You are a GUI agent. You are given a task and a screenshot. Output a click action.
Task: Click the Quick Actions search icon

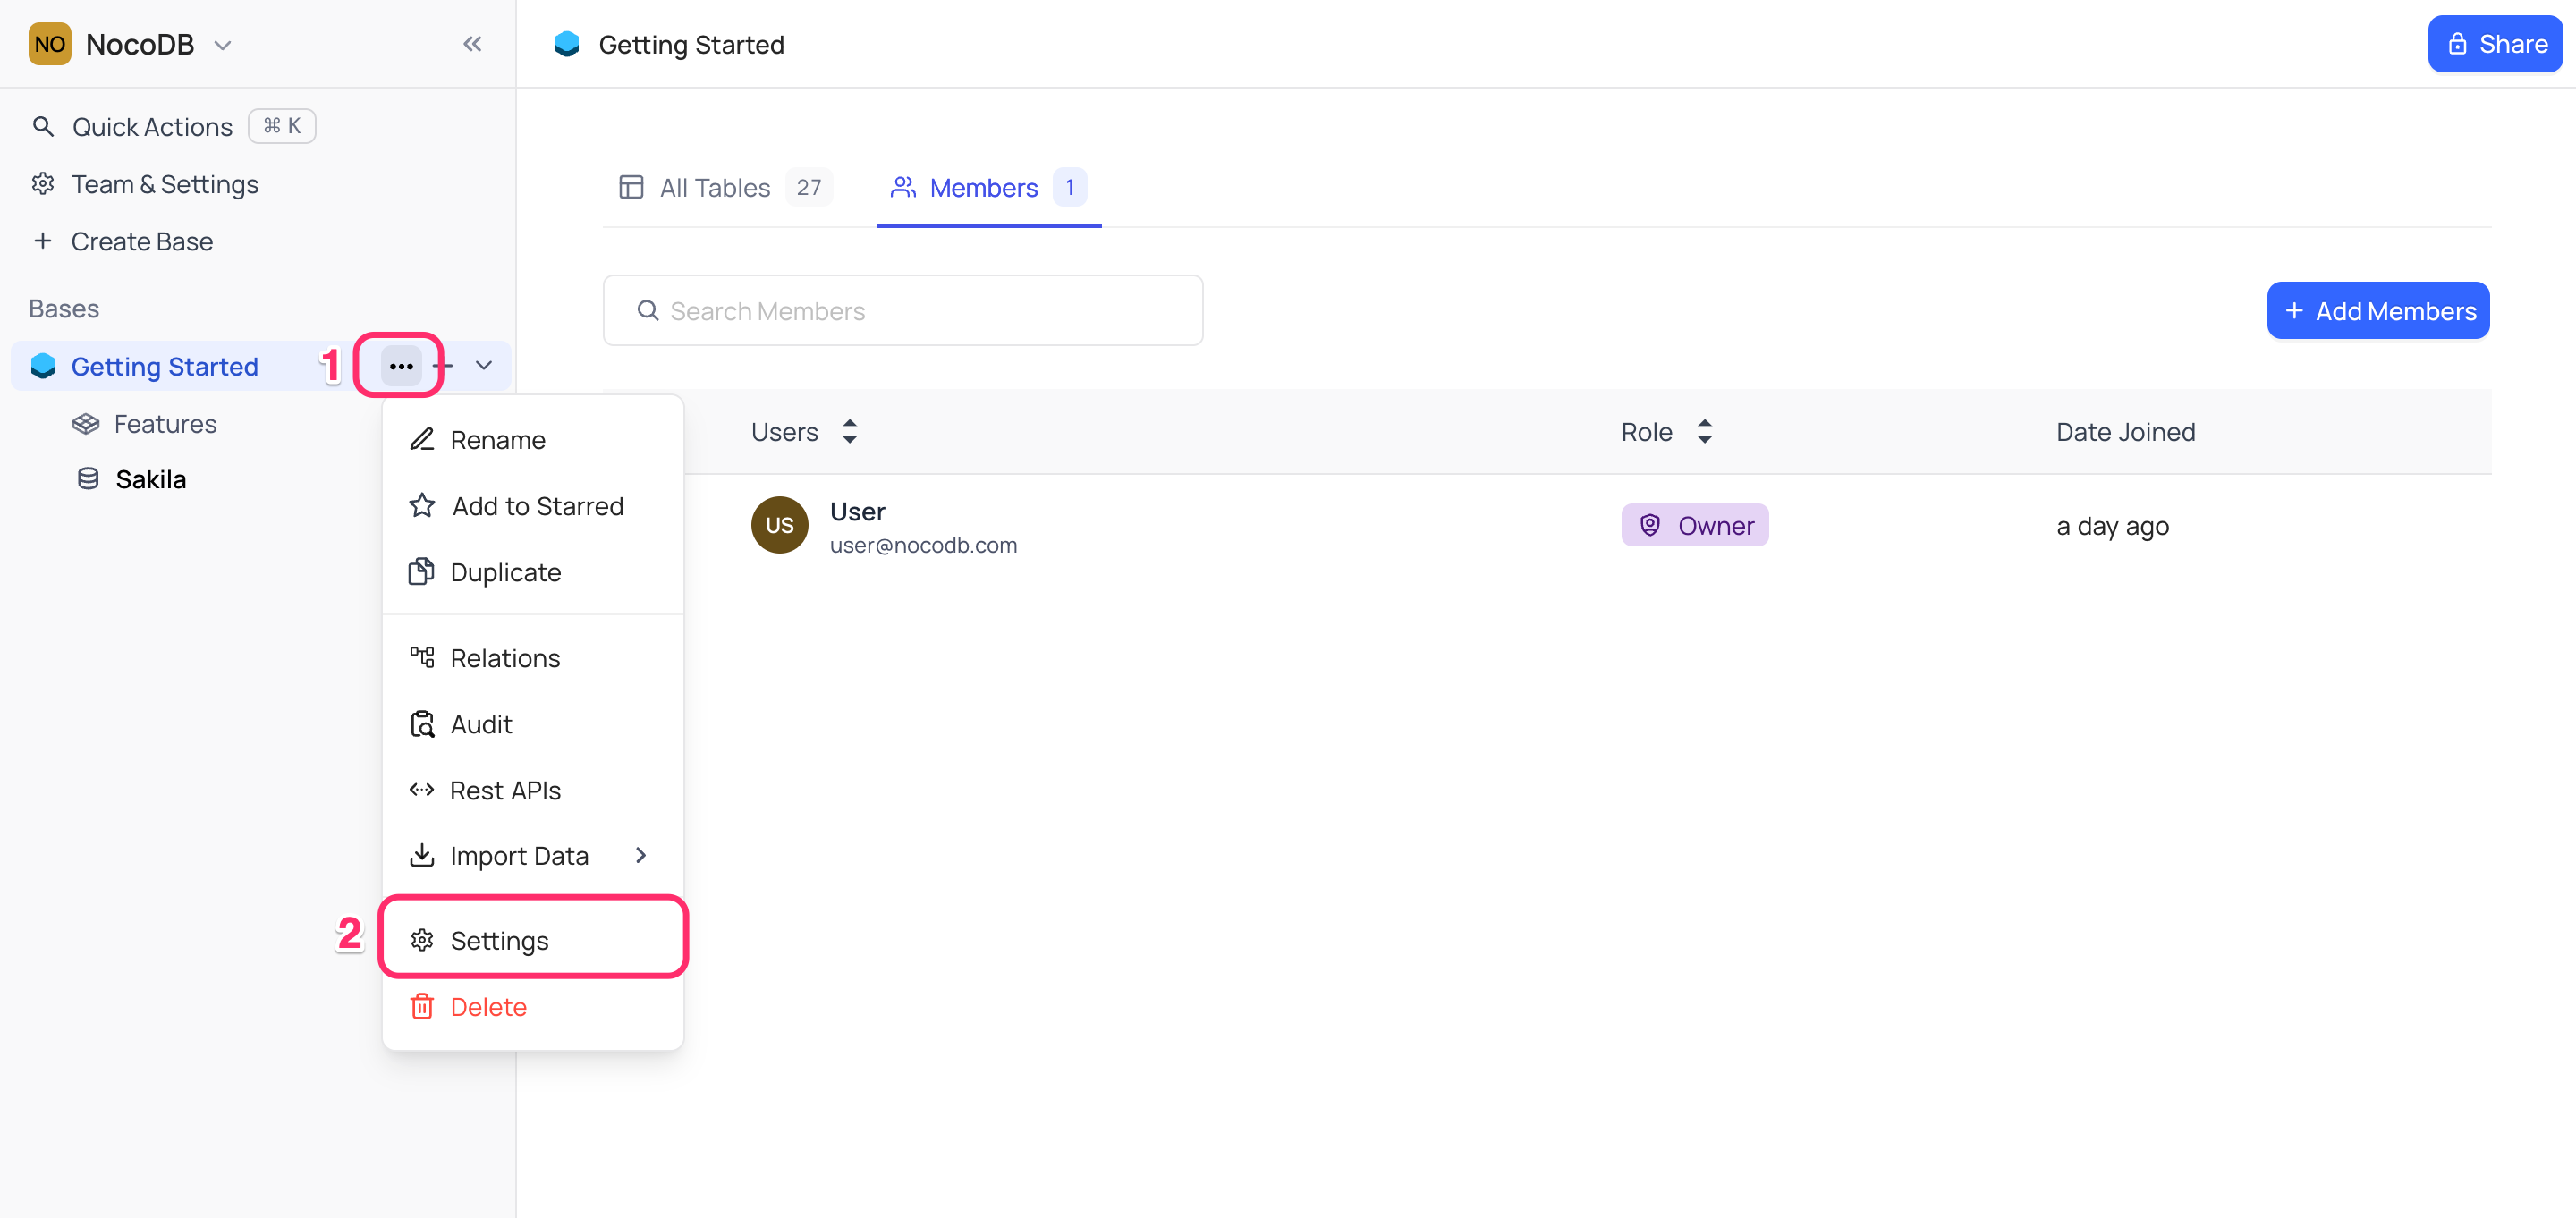click(x=43, y=127)
